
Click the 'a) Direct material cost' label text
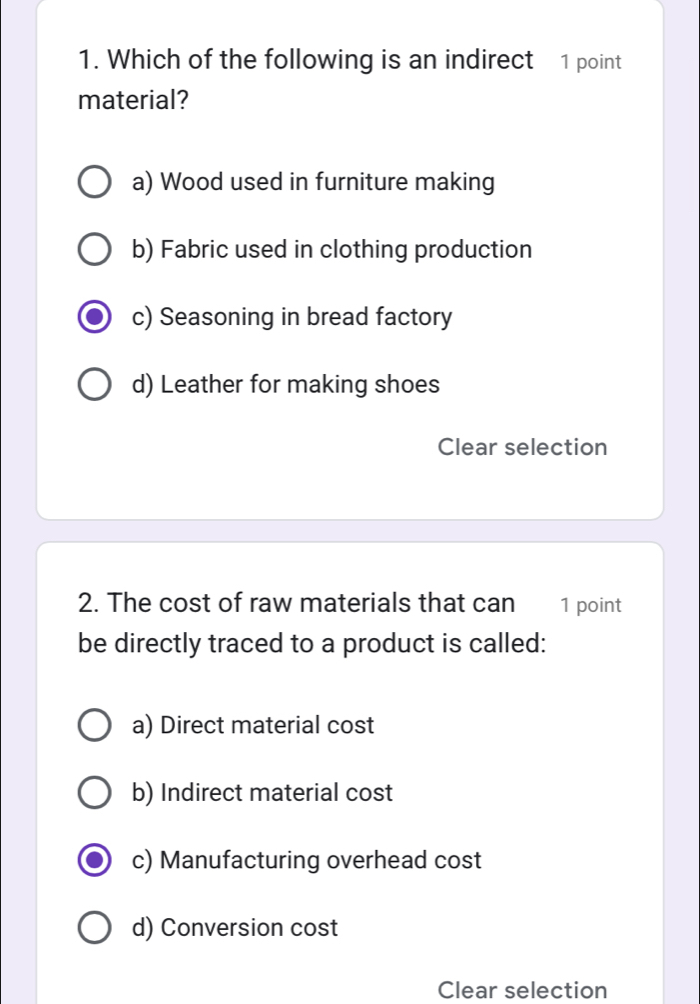click(x=253, y=726)
